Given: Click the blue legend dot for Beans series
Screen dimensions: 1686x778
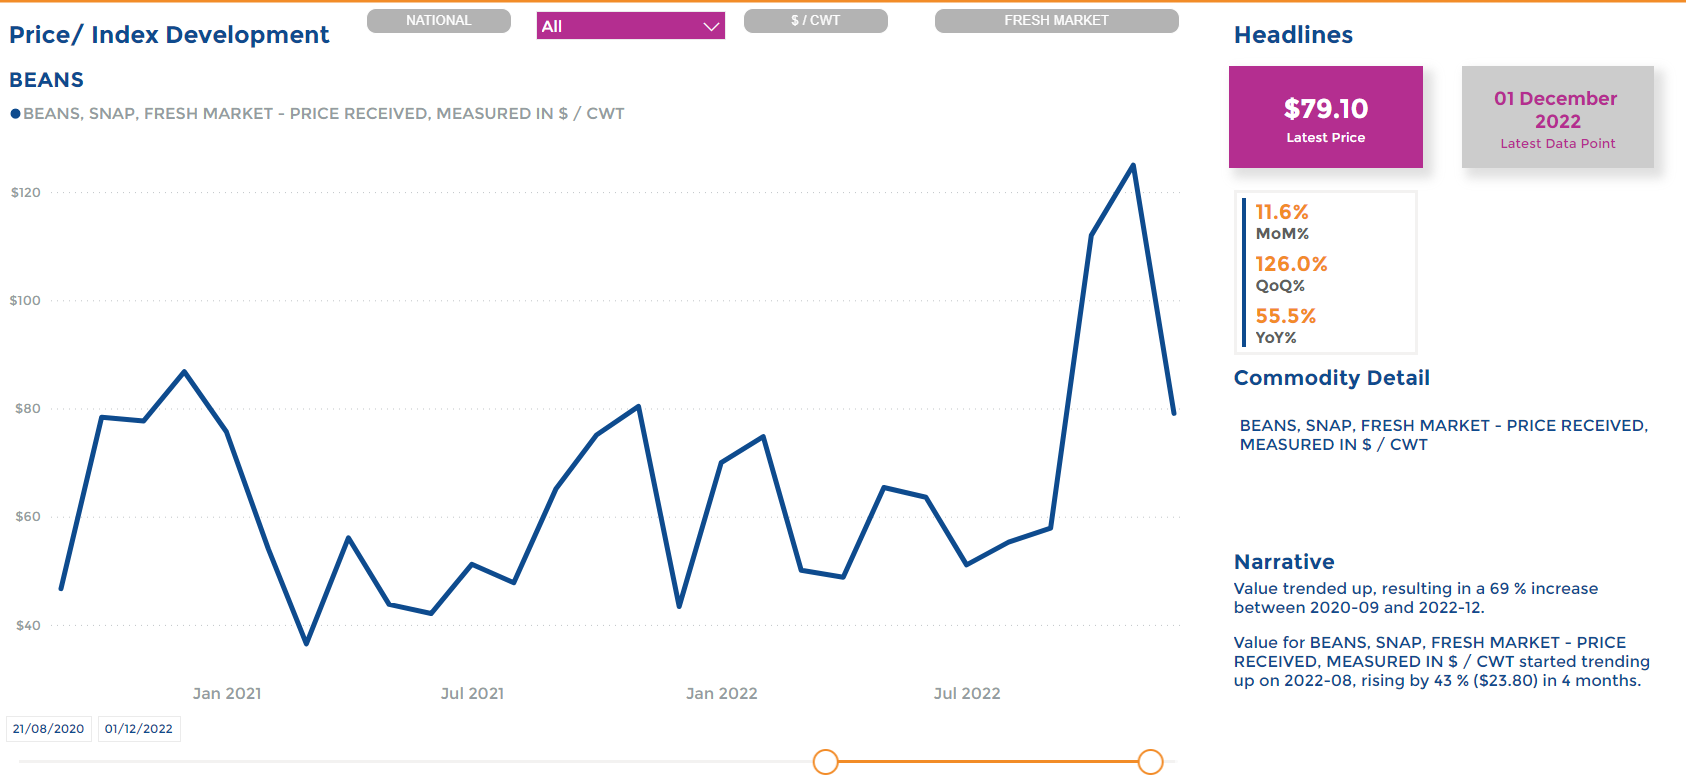Looking at the screenshot, I should click(x=15, y=114).
